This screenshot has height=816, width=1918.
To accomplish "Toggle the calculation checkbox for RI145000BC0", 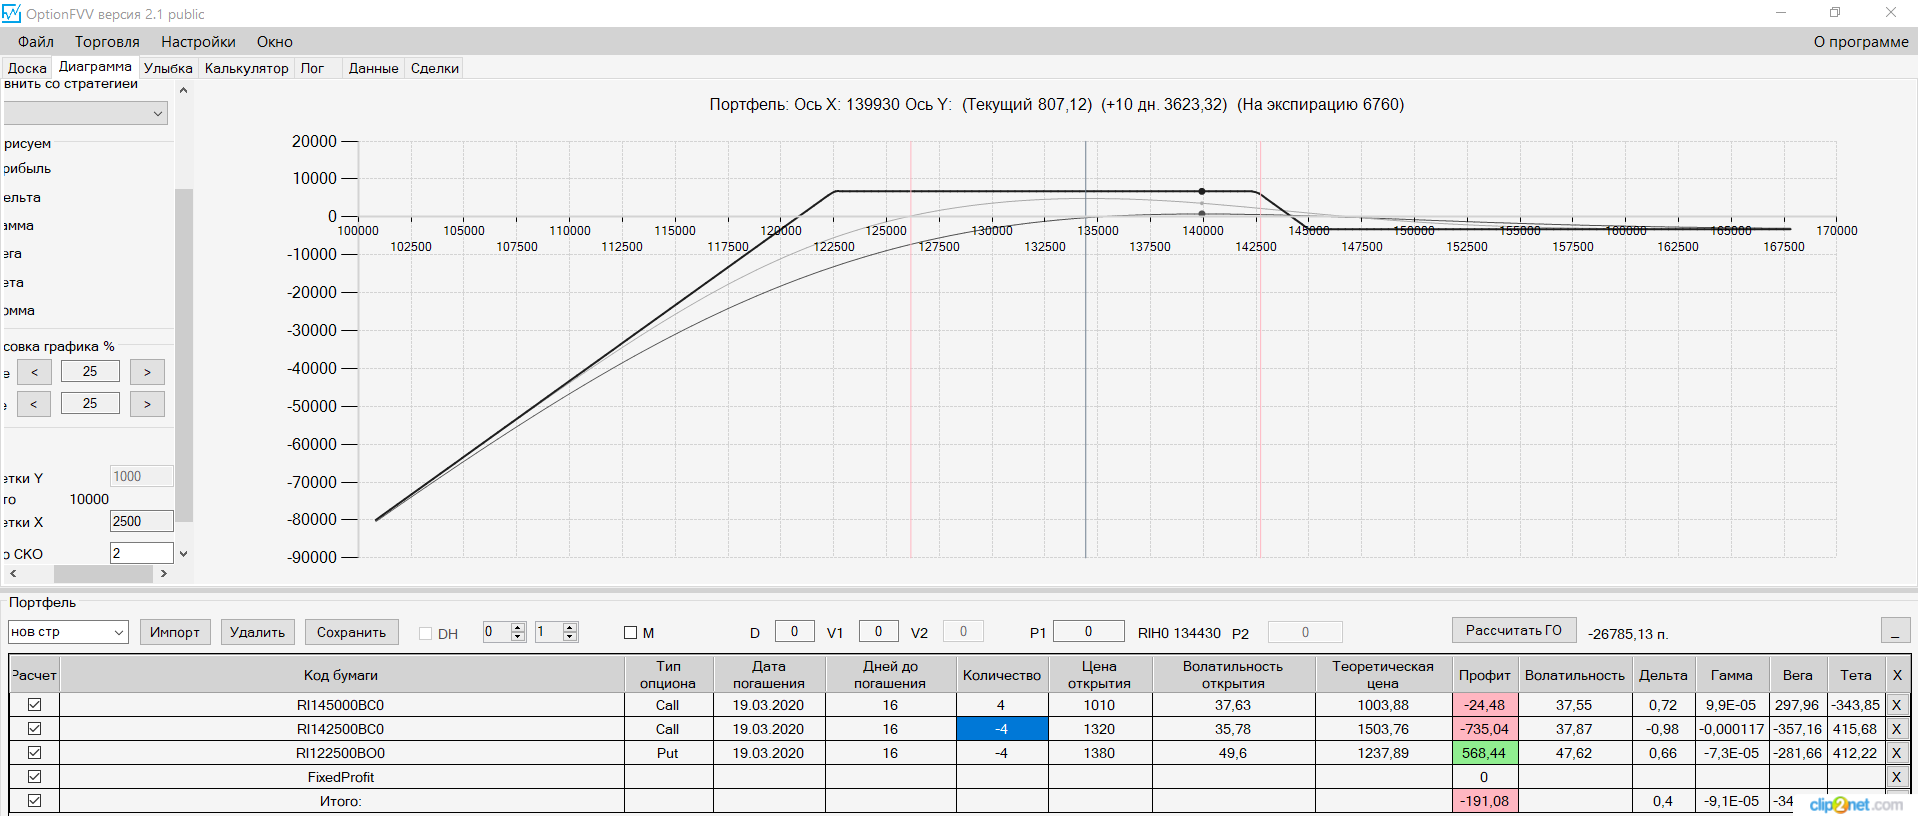I will [35, 705].
